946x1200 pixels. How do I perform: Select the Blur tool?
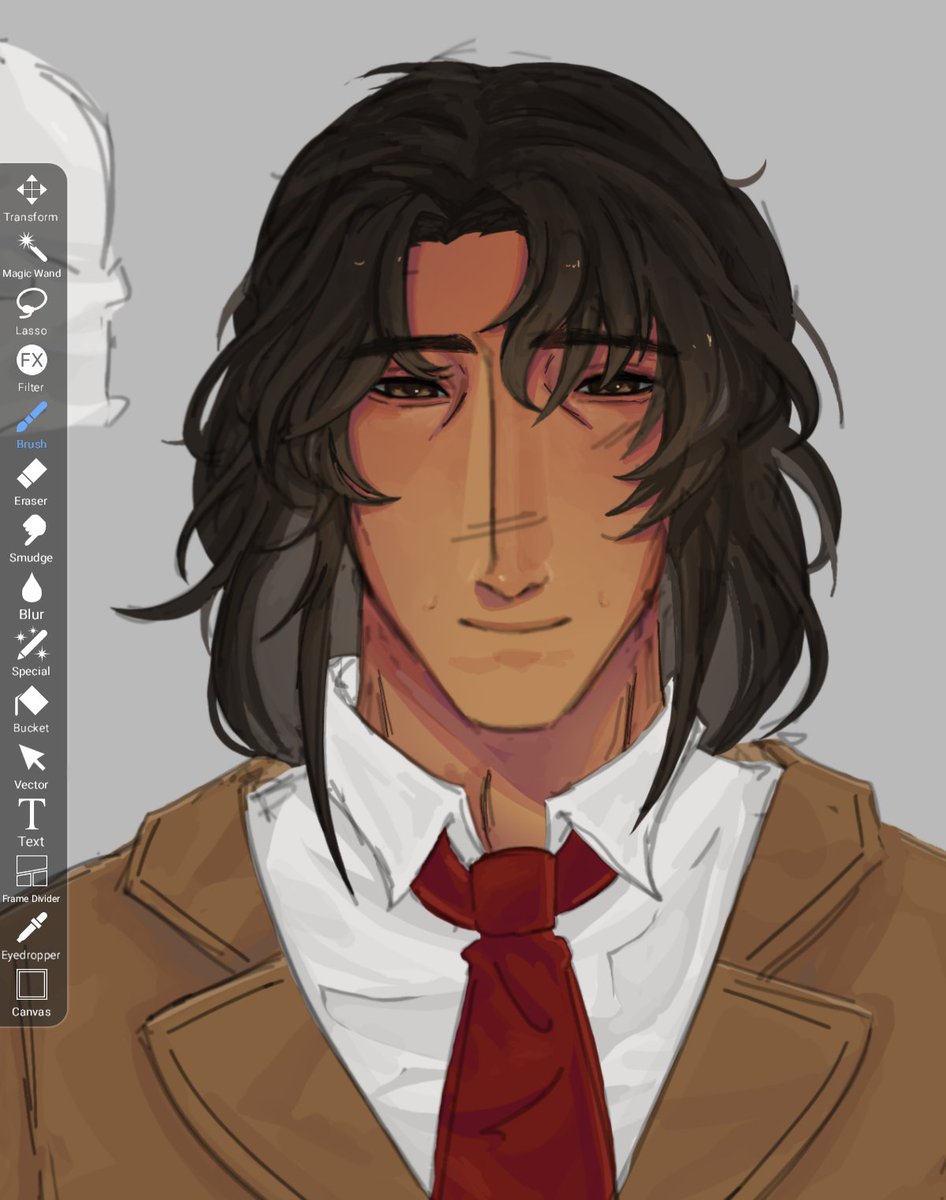click(31, 596)
